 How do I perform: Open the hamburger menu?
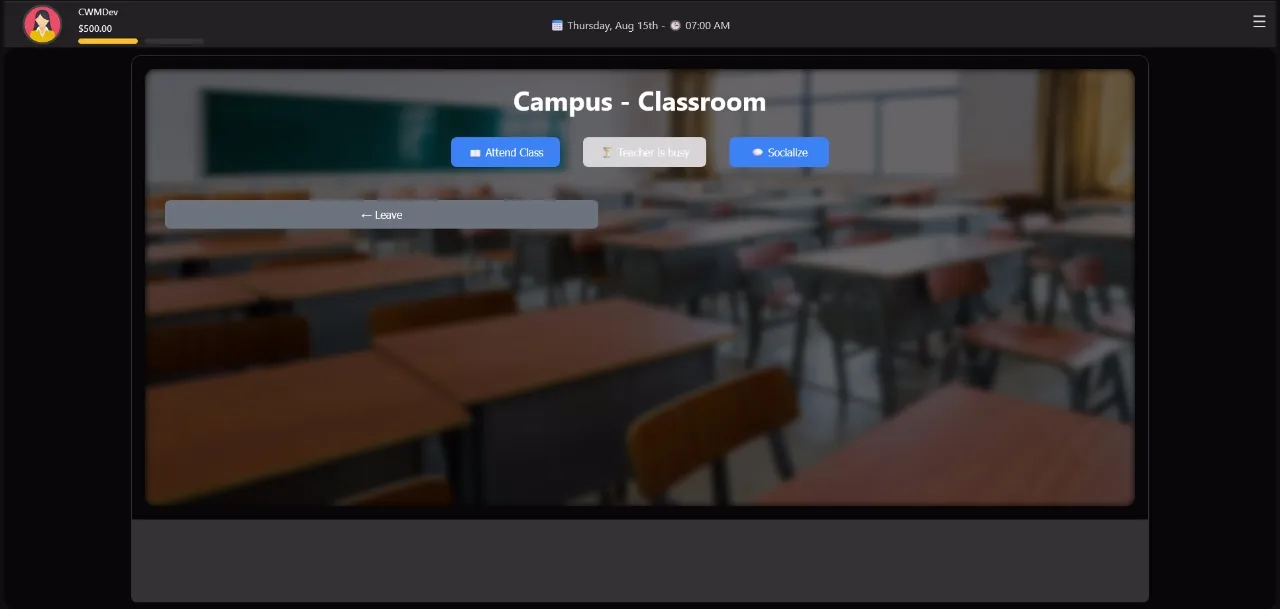tap(1259, 20)
